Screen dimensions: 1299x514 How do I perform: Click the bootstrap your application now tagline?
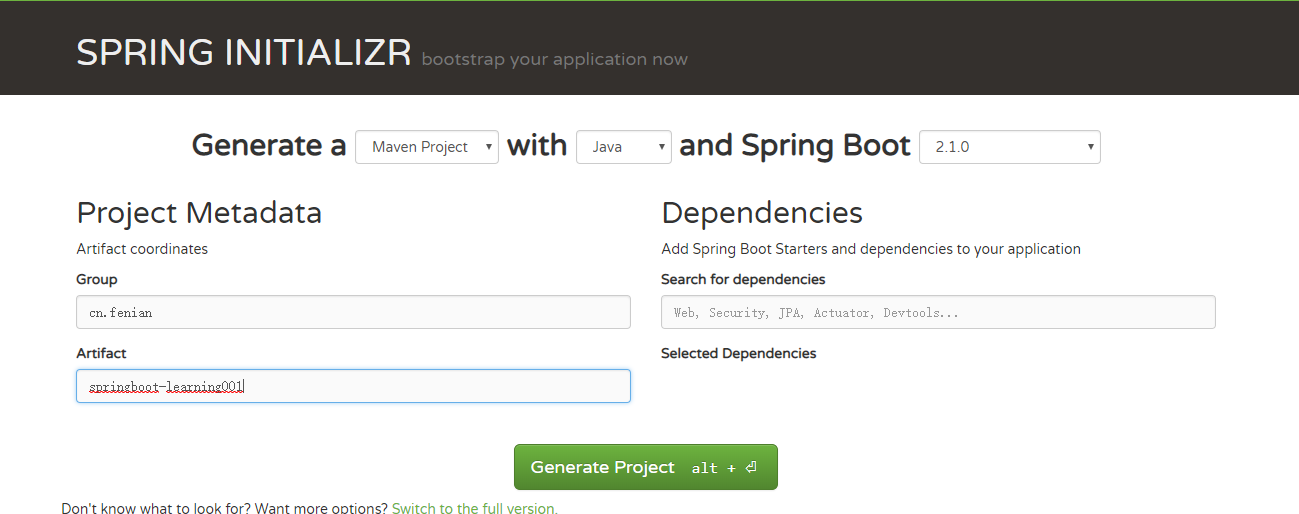coord(555,59)
